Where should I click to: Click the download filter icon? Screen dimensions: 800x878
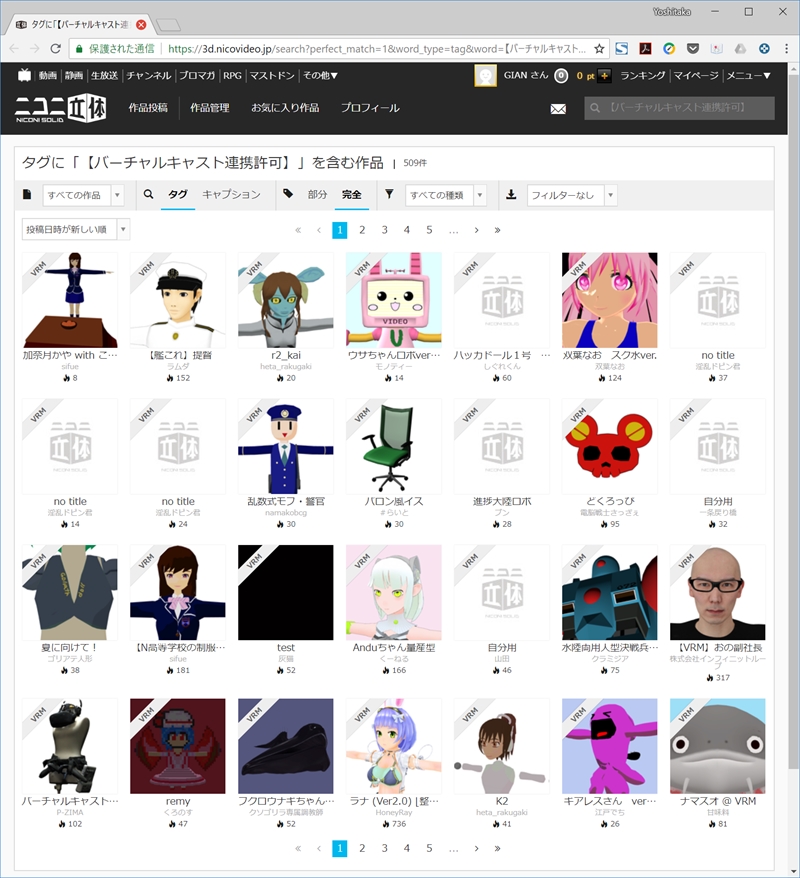[x=511, y=194]
